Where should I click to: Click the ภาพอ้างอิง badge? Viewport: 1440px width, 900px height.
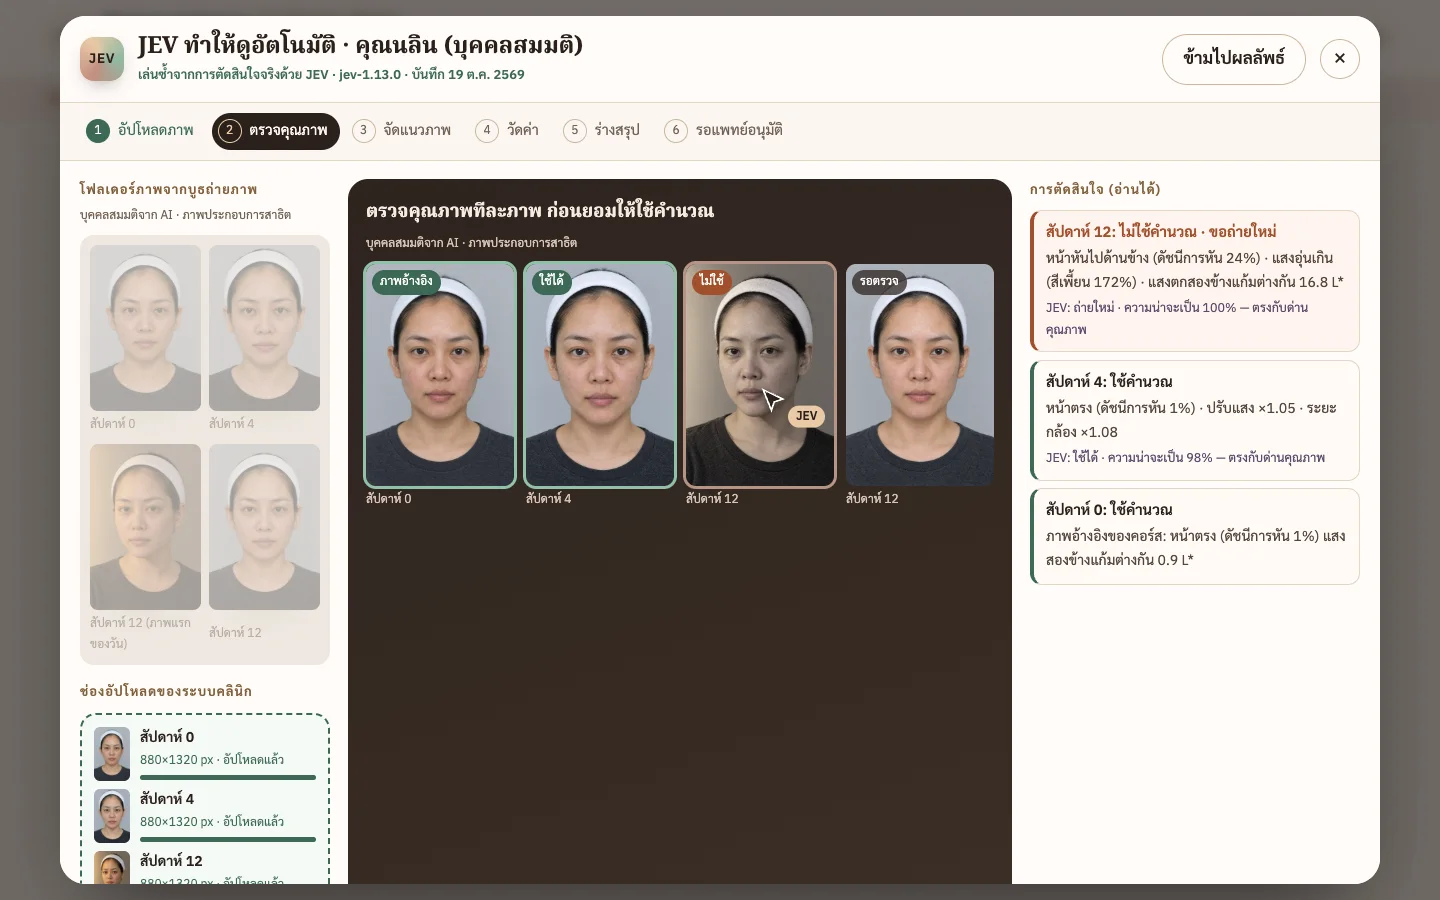406,281
